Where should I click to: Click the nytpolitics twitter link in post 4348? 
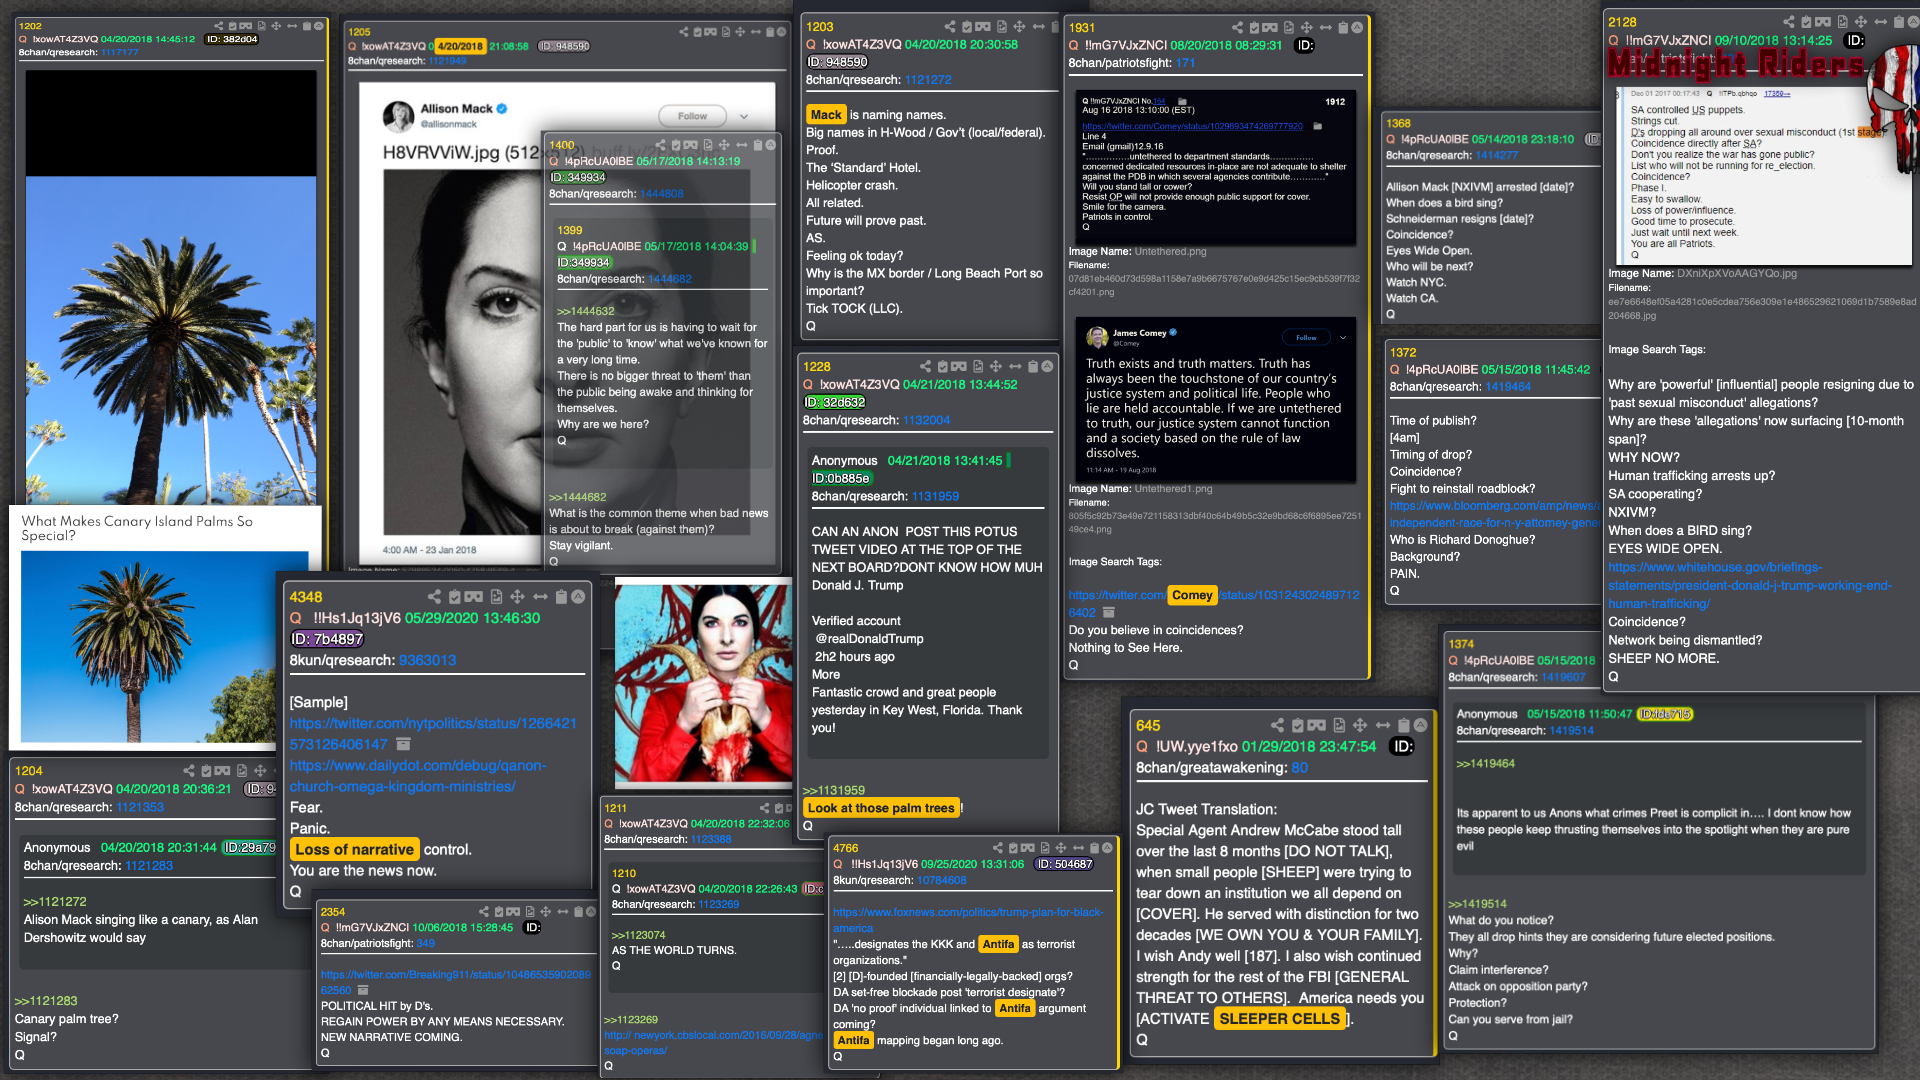click(433, 734)
